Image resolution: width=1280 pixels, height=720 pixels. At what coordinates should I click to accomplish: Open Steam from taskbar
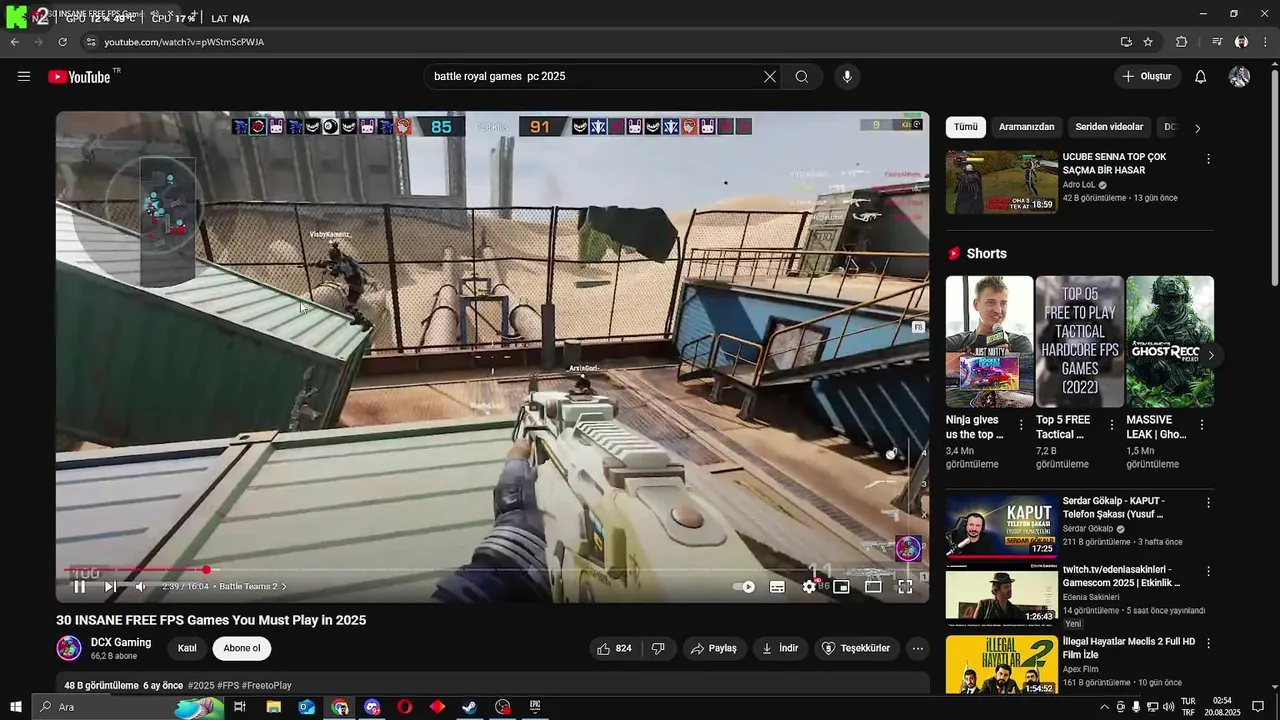469,707
